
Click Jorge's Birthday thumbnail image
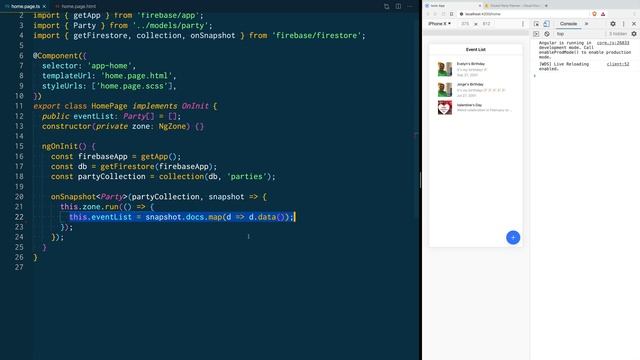[x=445, y=89]
